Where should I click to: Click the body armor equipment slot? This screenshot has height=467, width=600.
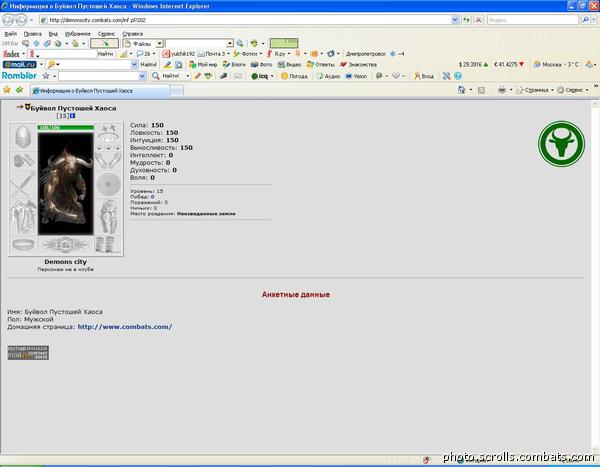tap(23, 217)
